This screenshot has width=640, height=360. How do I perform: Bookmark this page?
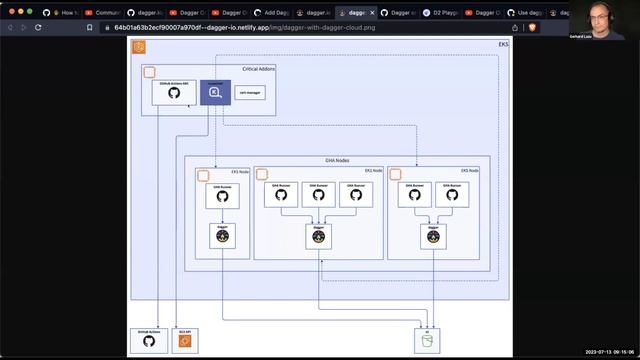tap(89, 27)
